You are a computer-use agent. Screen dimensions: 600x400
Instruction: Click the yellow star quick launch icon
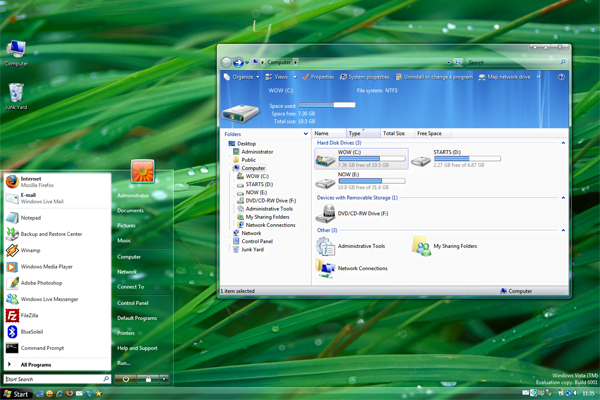click(99, 393)
